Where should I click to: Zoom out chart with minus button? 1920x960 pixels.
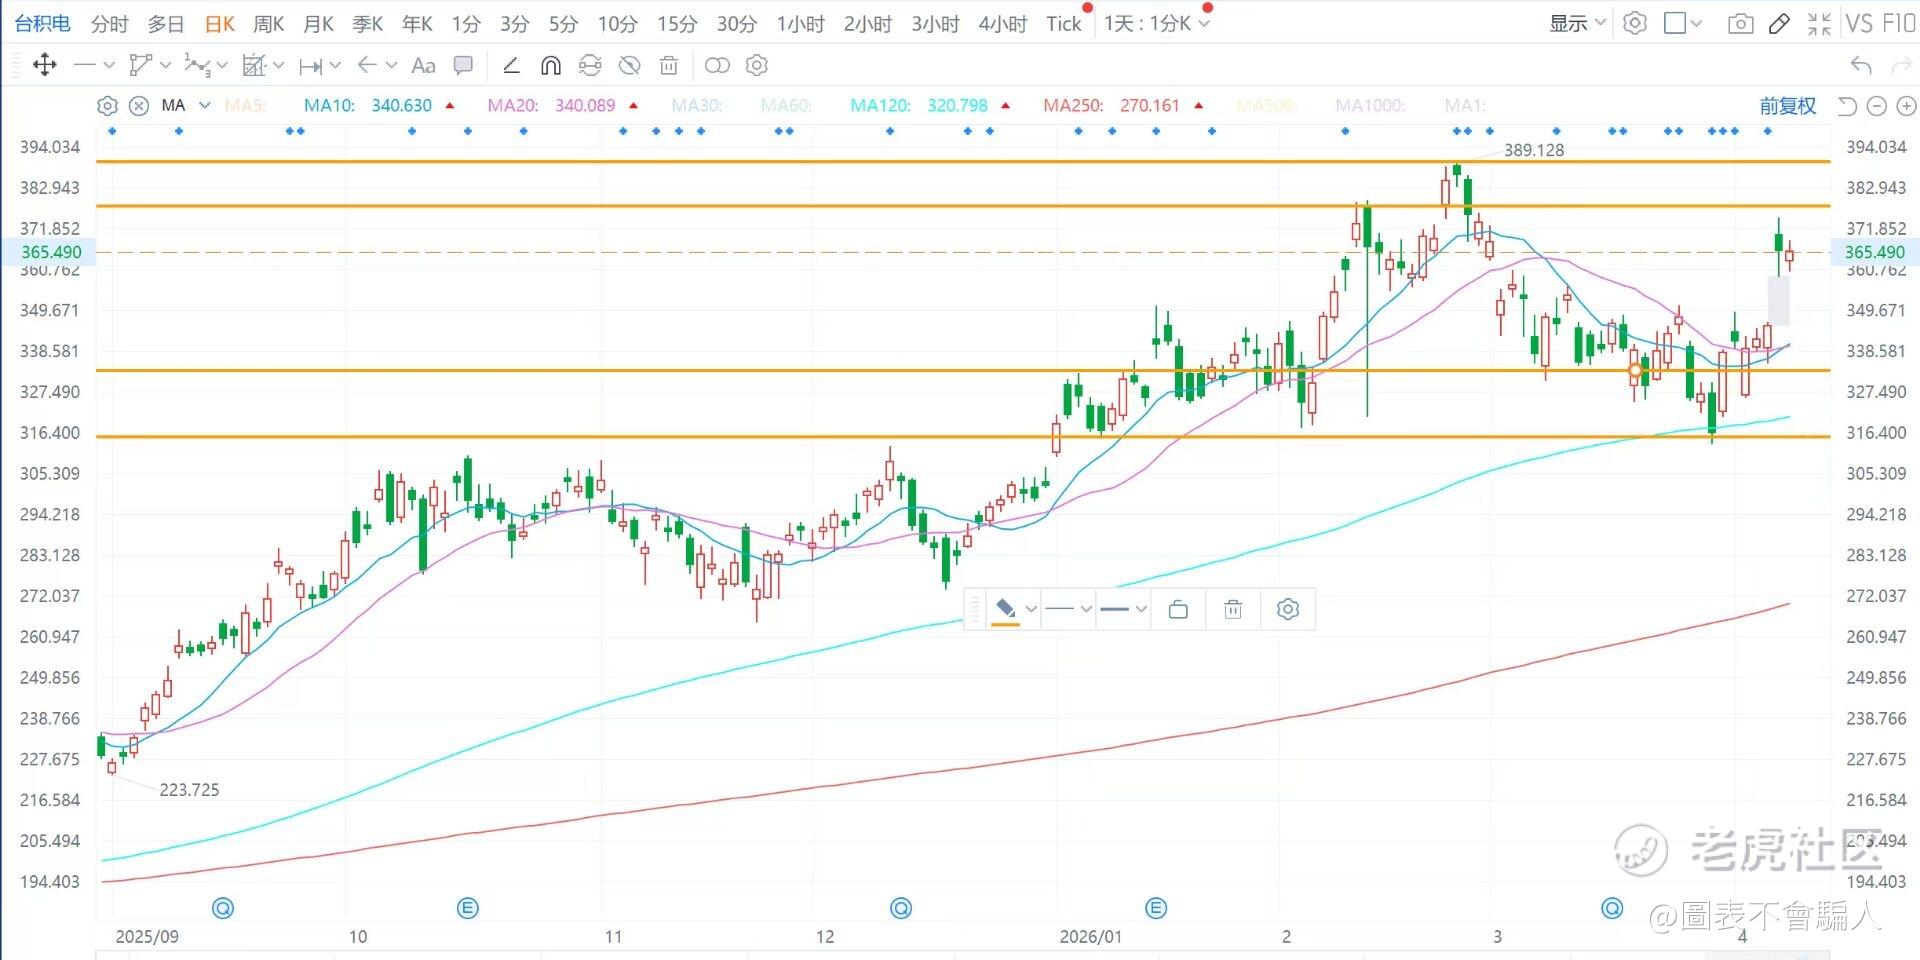click(x=1877, y=106)
